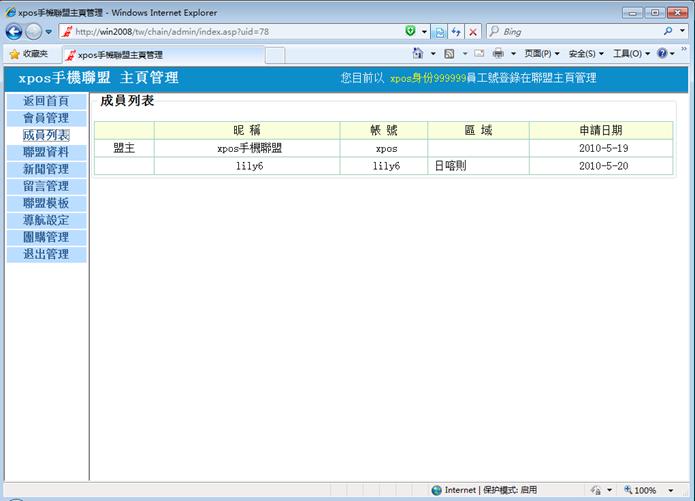This screenshot has width=695, height=501.
Task: Click the compatibility view icon in address bar
Action: click(x=439, y=32)
